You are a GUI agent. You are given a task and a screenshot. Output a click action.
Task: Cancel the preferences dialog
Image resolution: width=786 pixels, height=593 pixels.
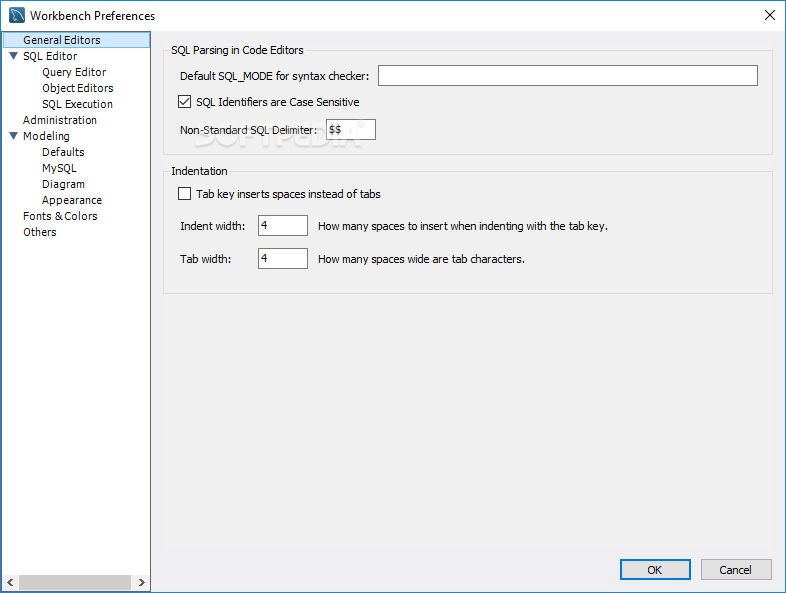[735, 569]
